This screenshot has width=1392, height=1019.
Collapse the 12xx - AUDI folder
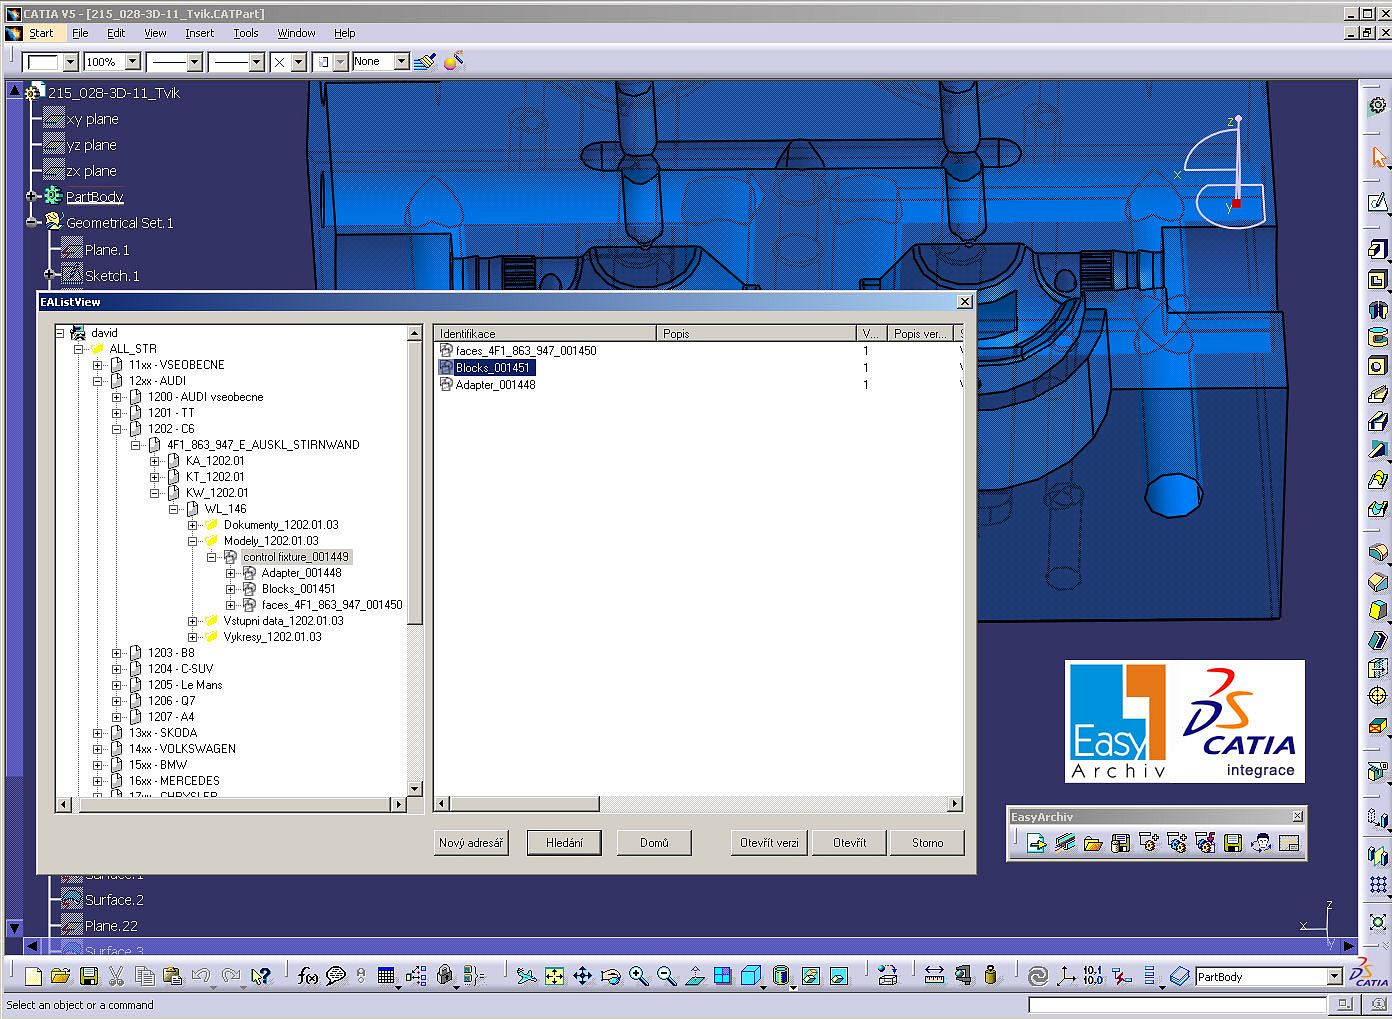click(x=98, y=381)
